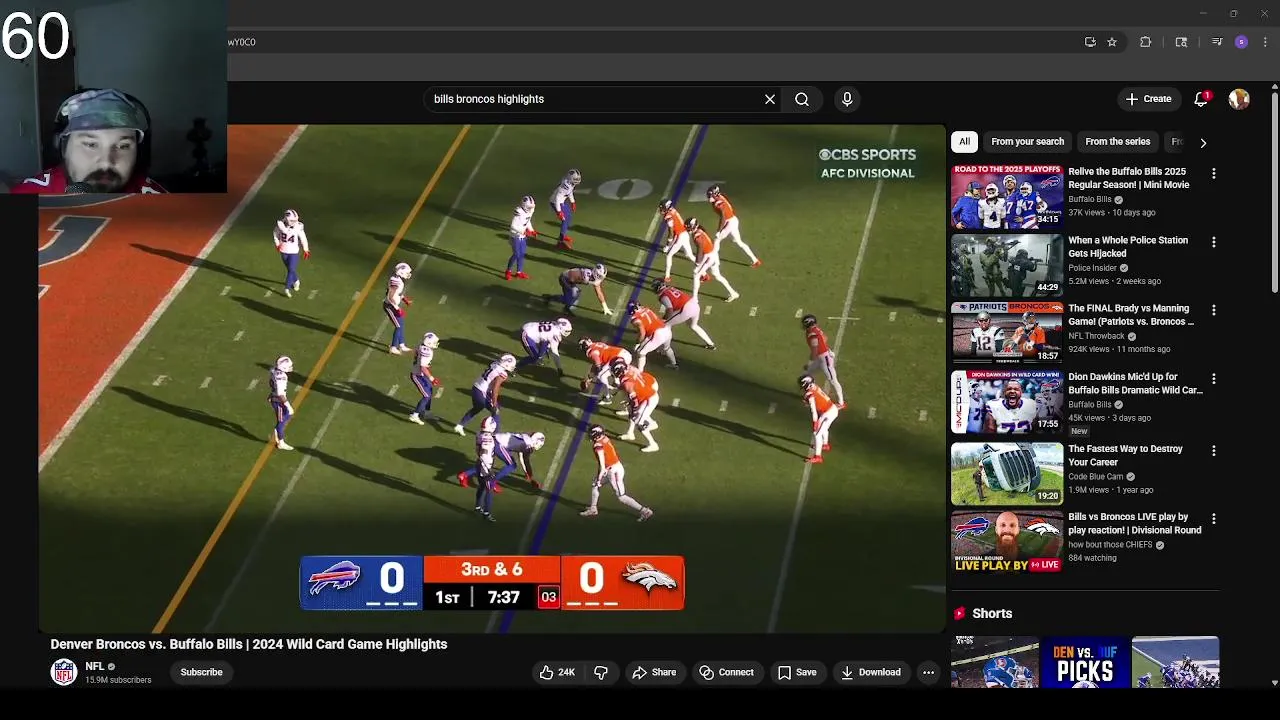1280x720 pixels.
Task: Select the From the series chip
Action: pyautogui.click(x=1117, y=142)
